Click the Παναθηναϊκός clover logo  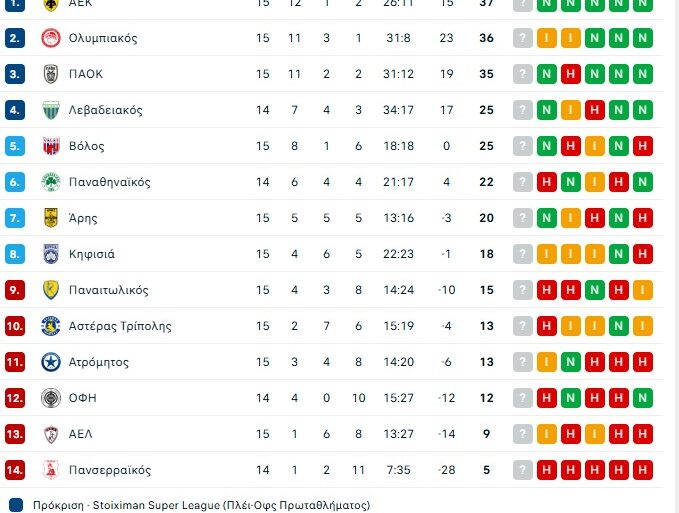[x=50, y=182]
